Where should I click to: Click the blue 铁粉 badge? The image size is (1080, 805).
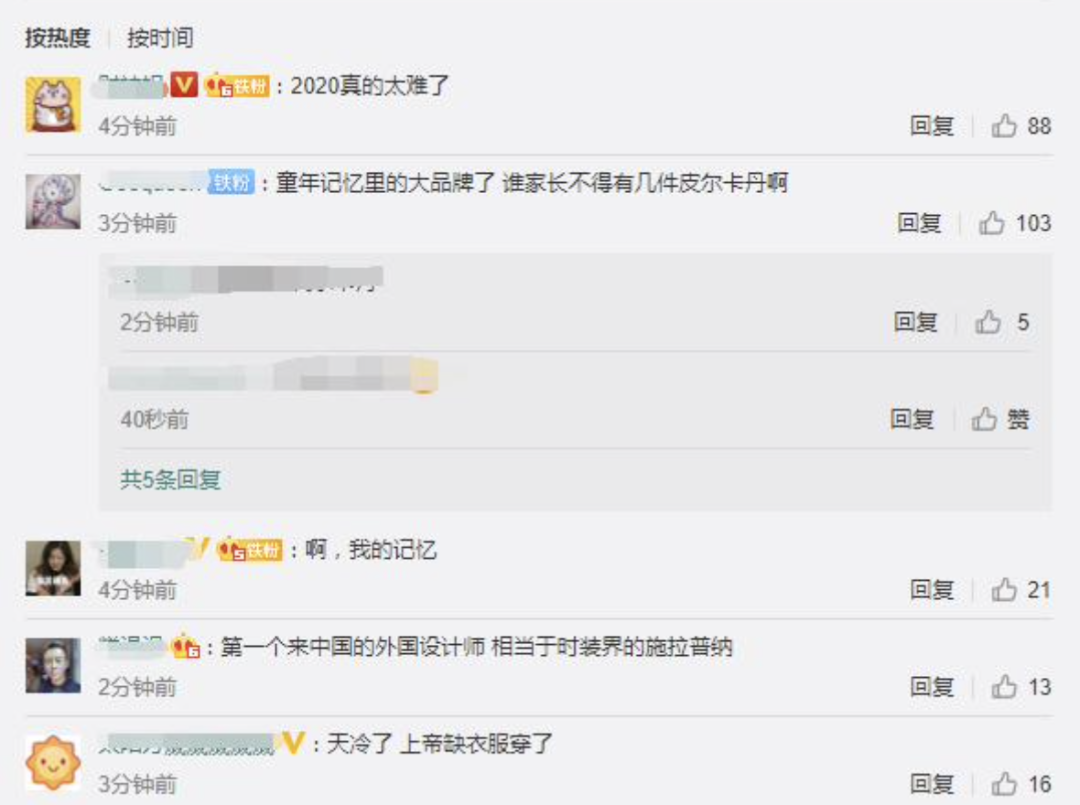[x=232, y=182]
